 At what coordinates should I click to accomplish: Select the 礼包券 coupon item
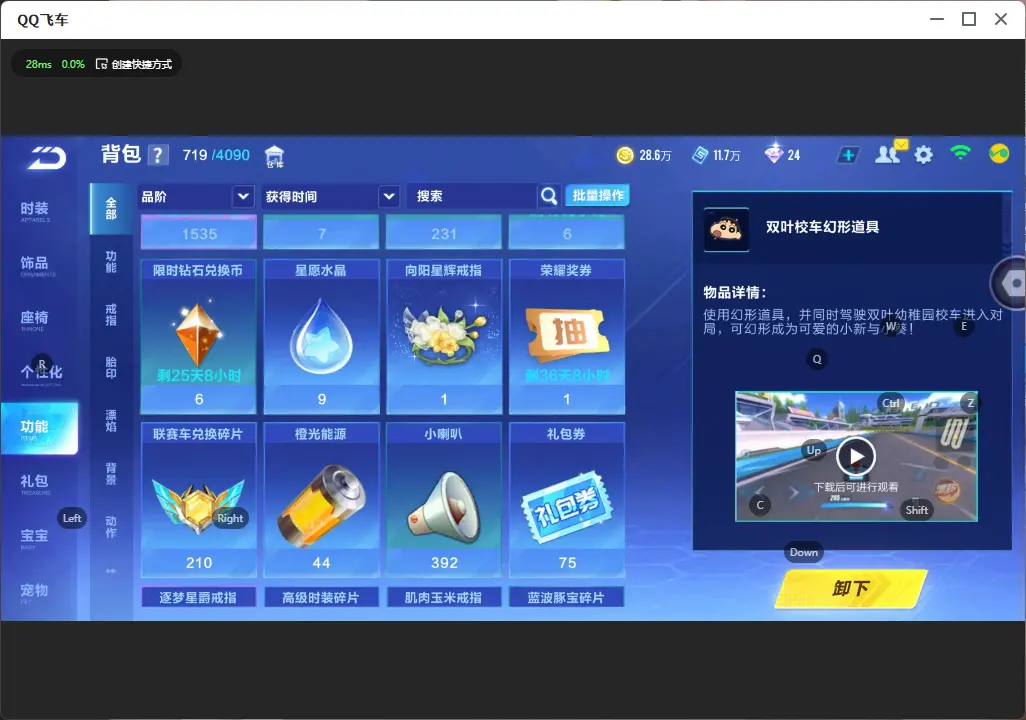(567, 500)
